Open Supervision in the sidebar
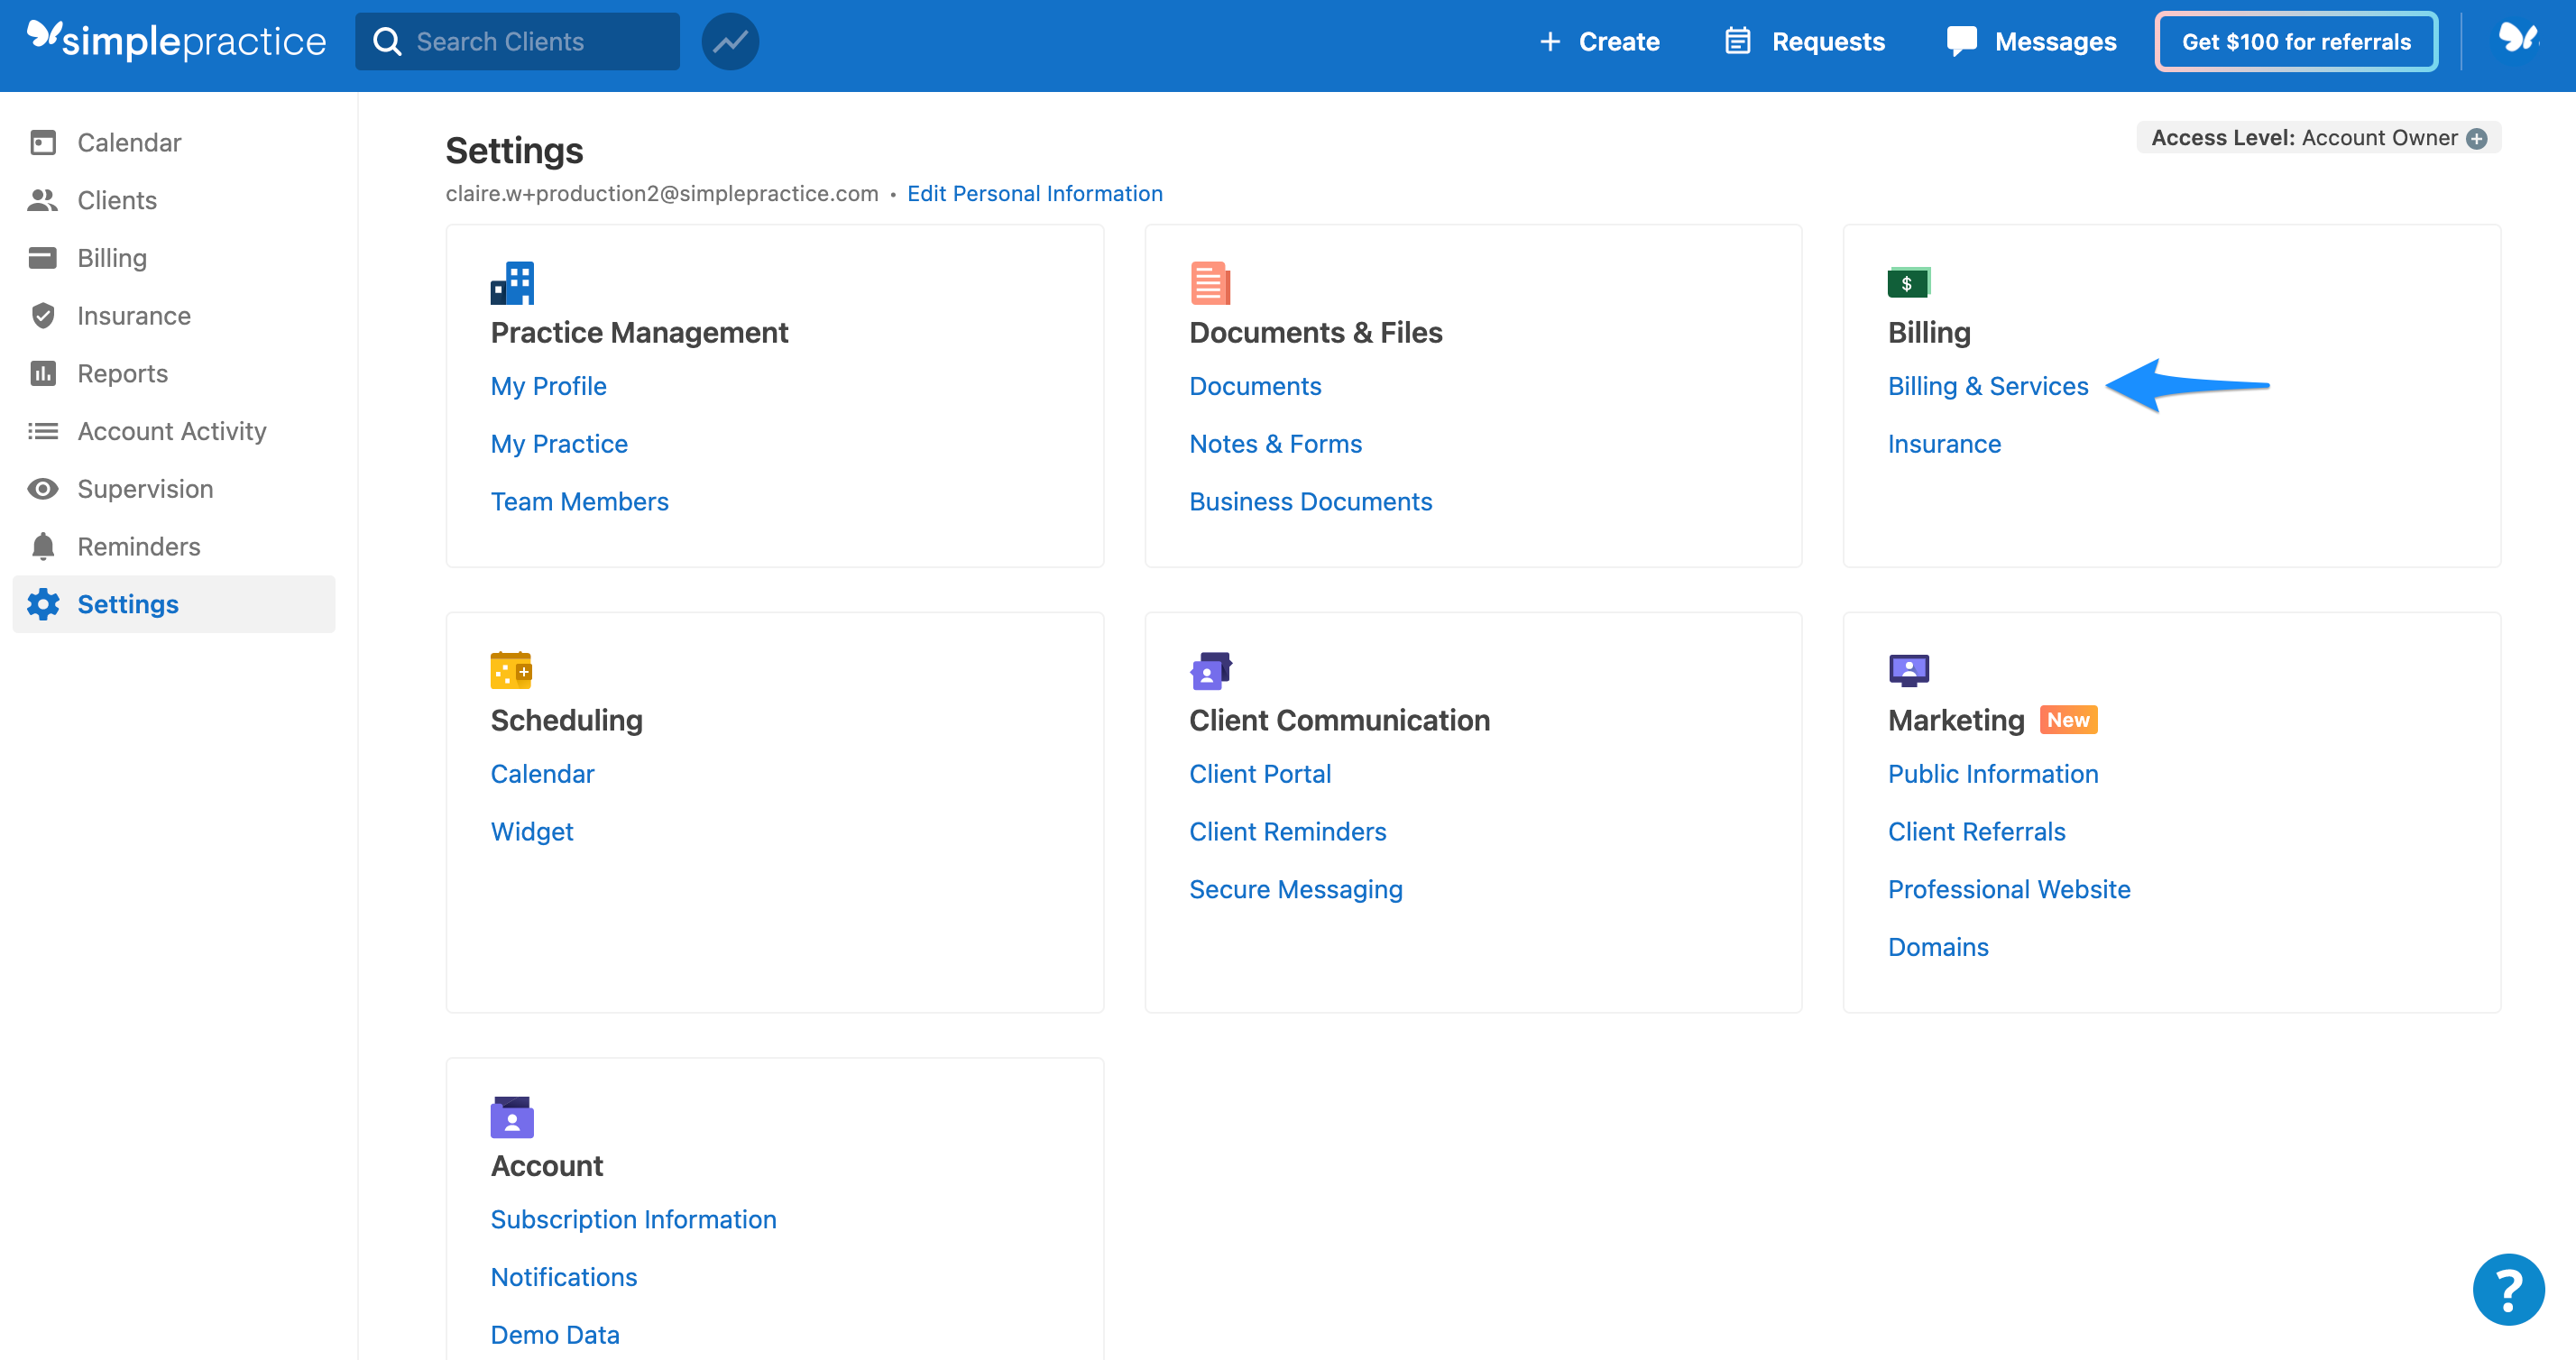 (174, 489)
